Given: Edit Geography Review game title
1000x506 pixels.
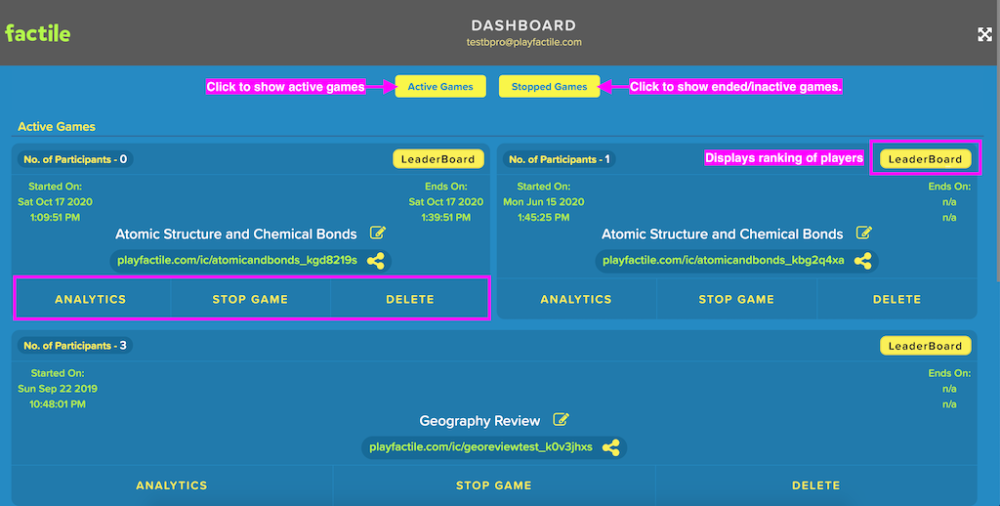Looking at the screenshot, I should [562, 420].
